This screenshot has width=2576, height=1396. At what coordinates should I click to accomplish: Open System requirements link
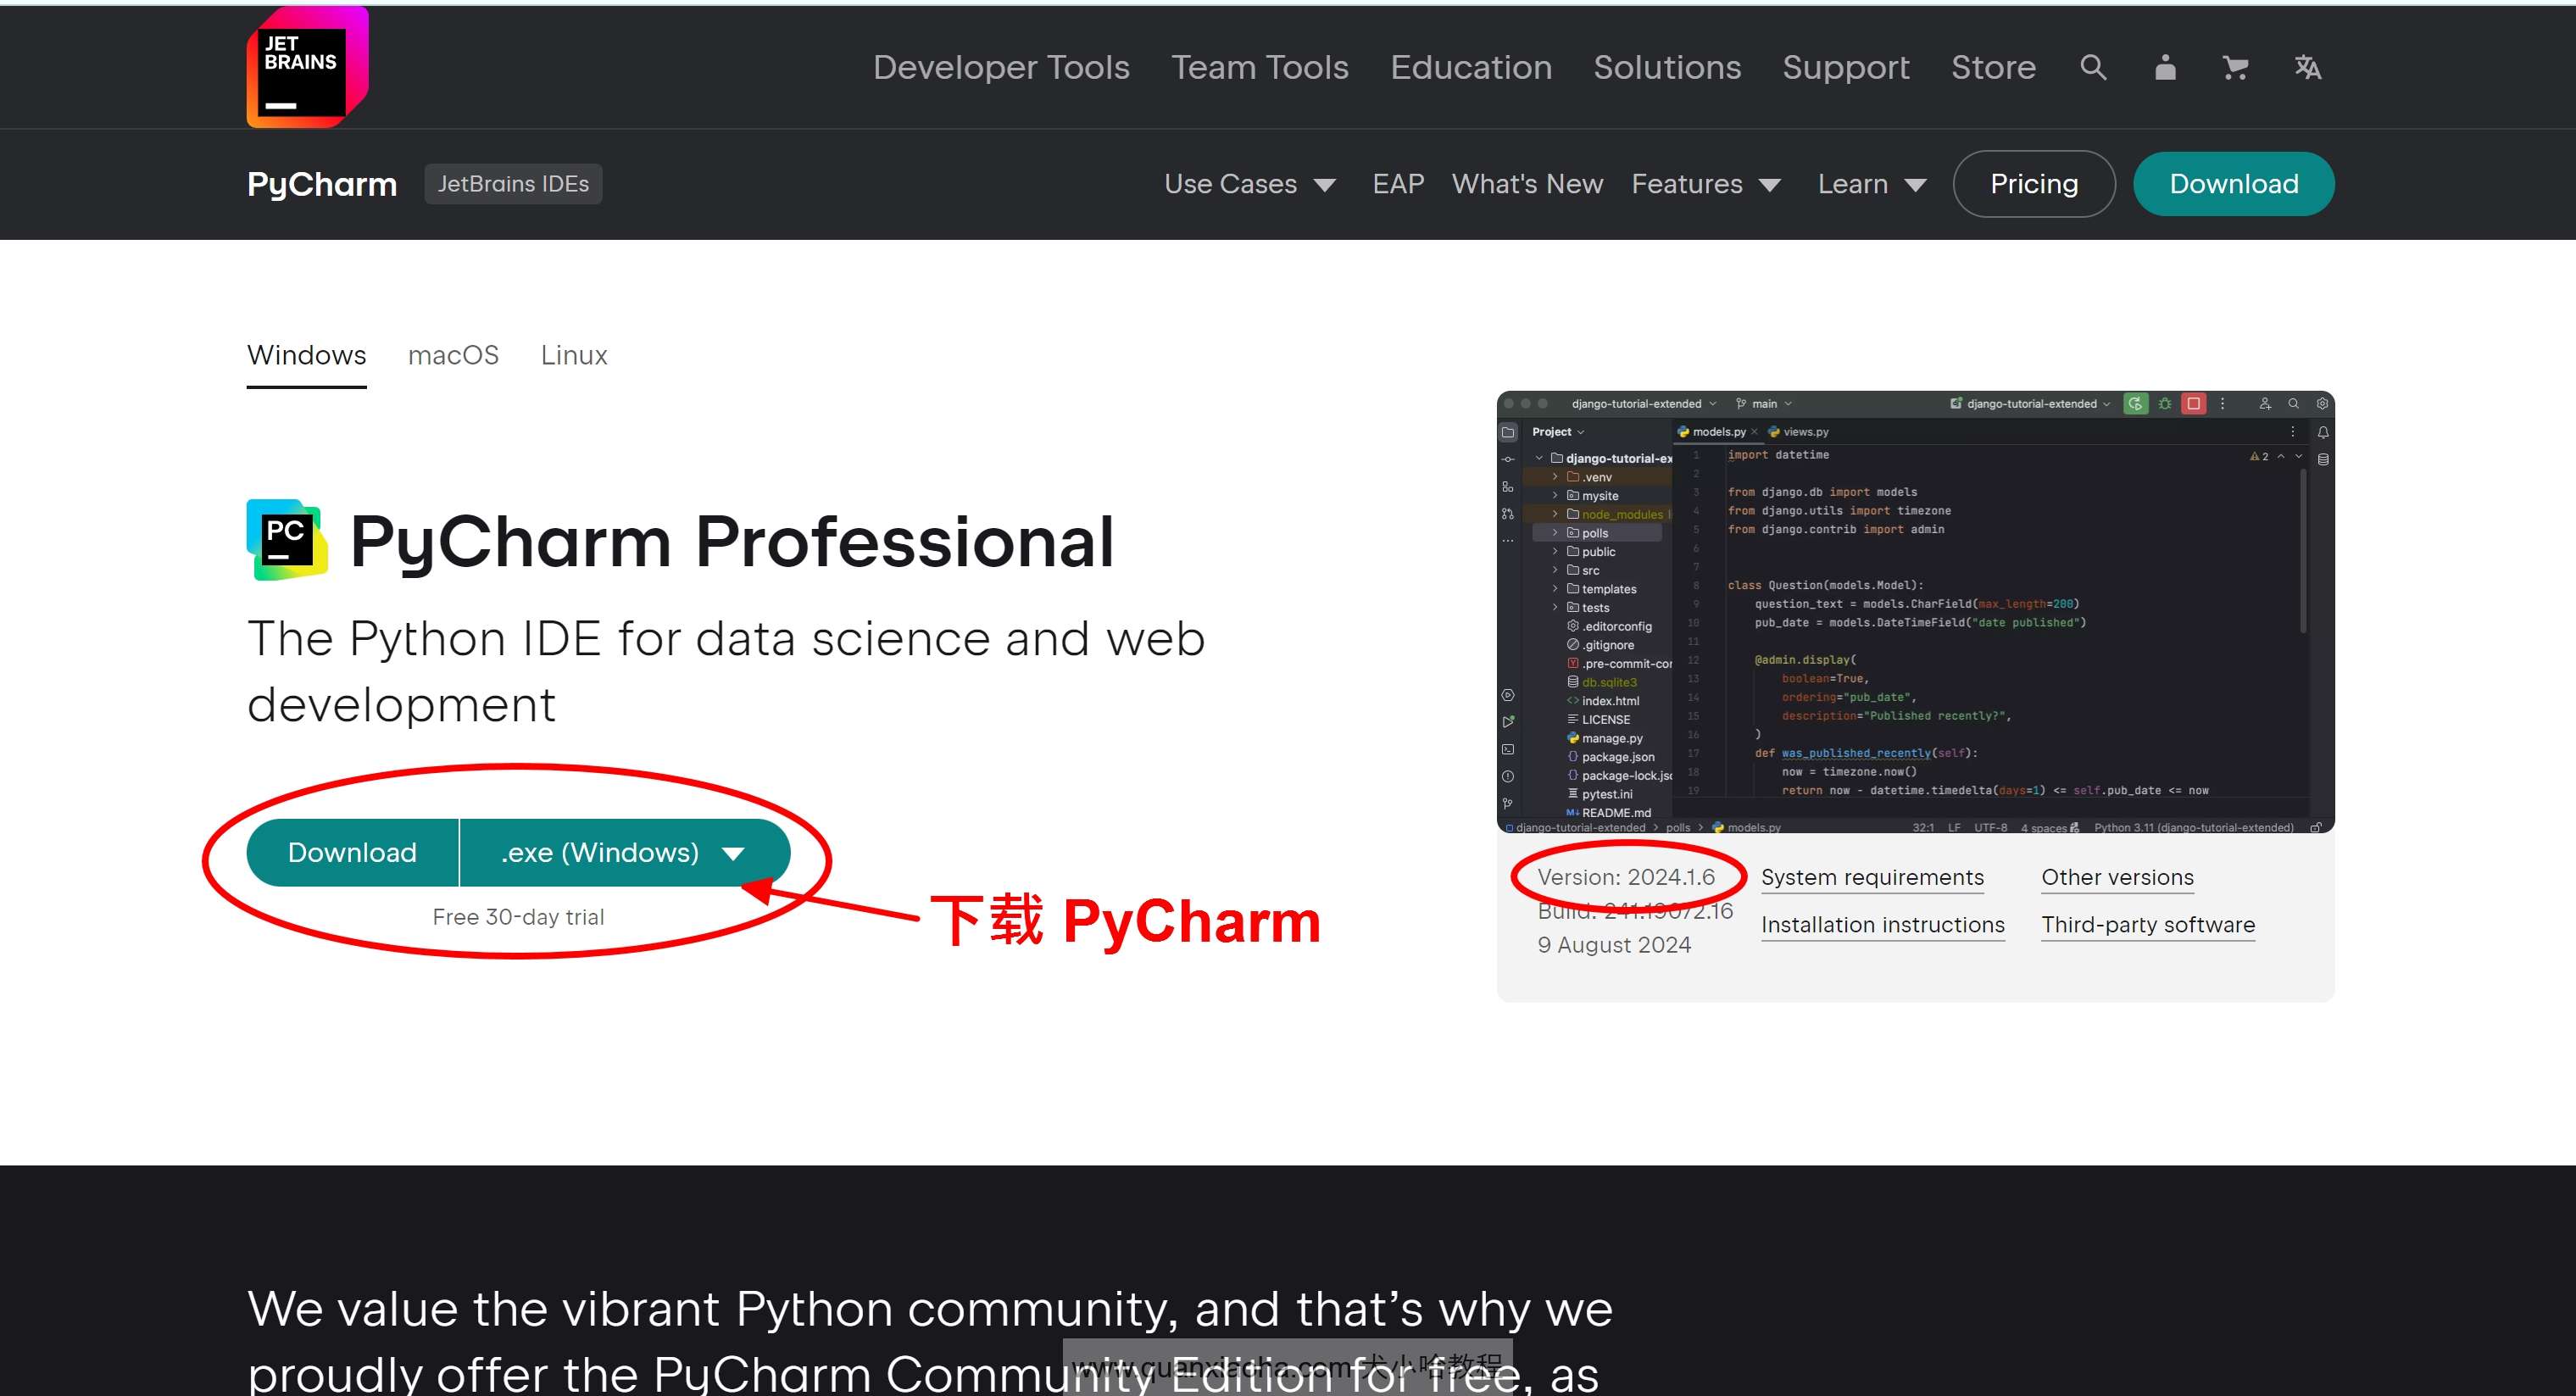[1872, 878]
